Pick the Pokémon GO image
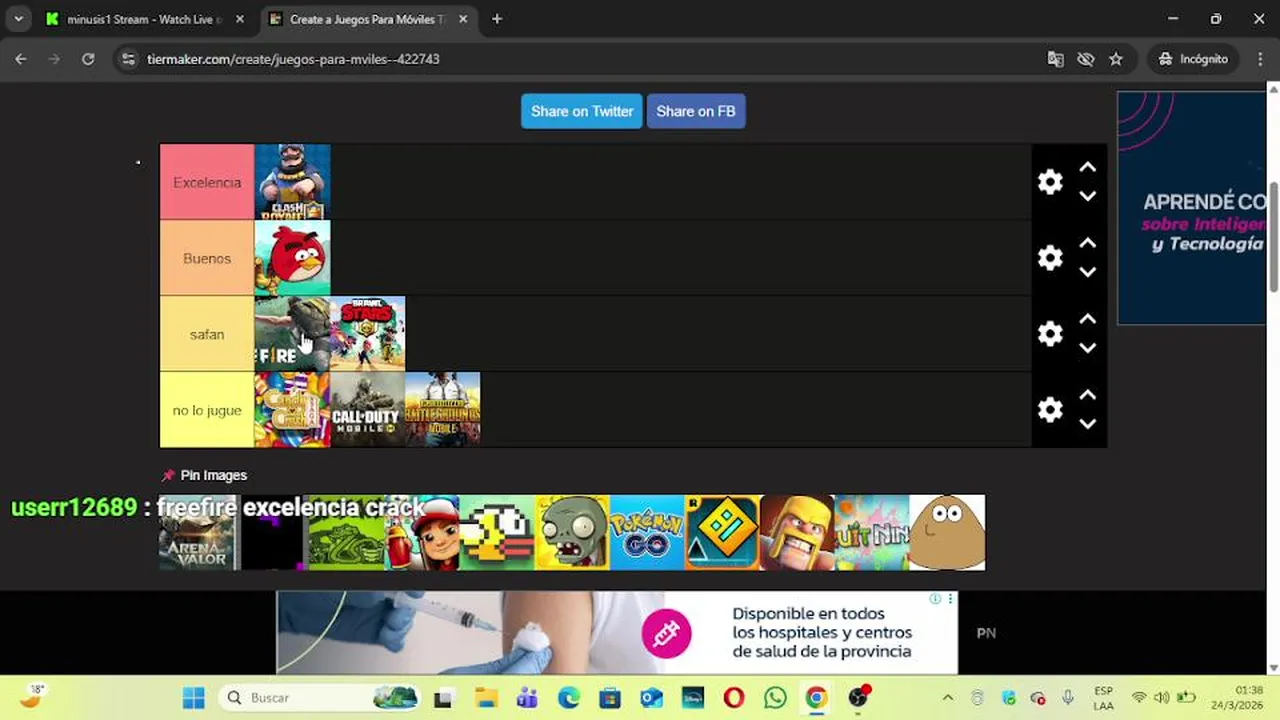The height and width of the screenshot is (720, 1280). click(647, 533)
